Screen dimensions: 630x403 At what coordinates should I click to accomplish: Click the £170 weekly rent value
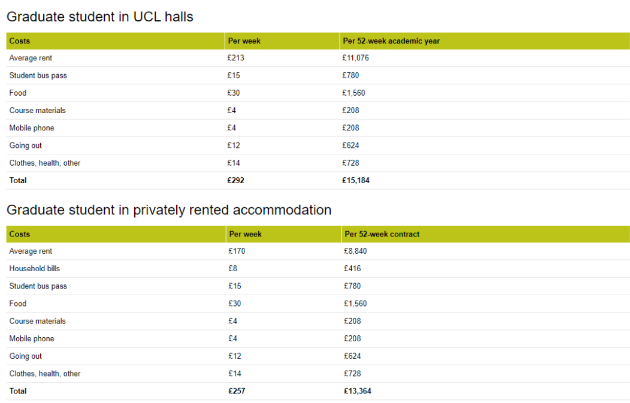236,251
